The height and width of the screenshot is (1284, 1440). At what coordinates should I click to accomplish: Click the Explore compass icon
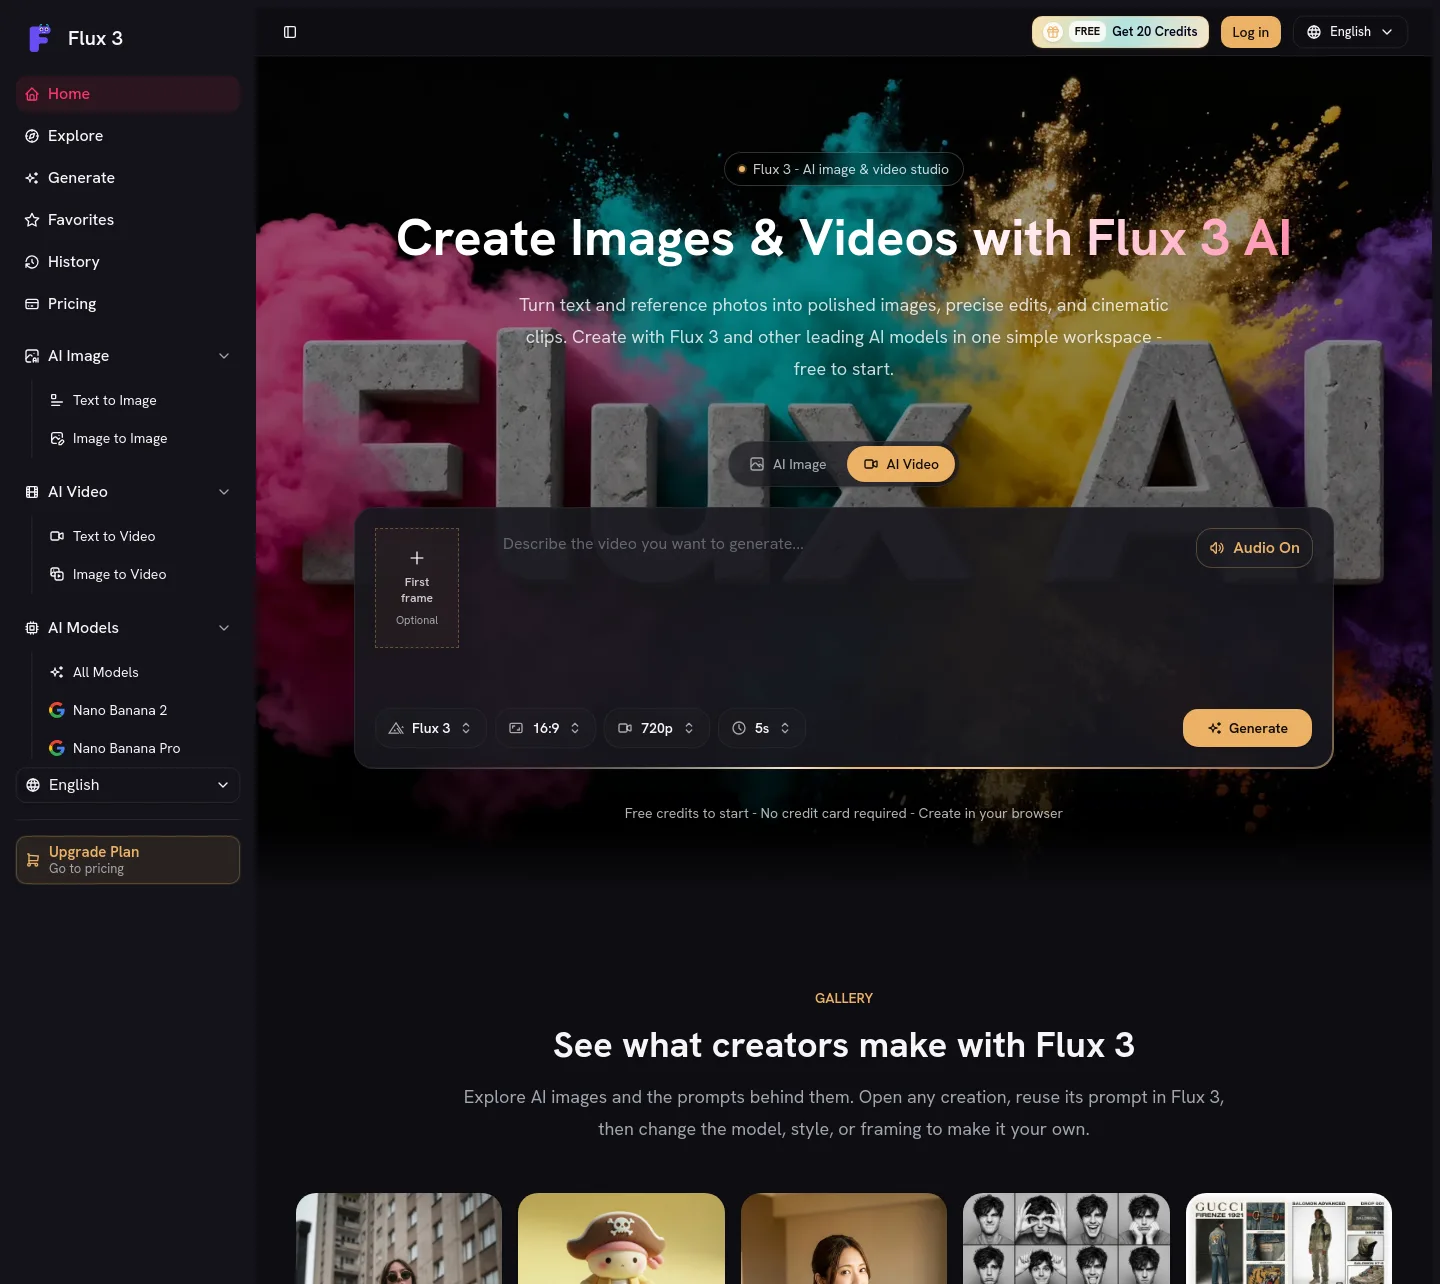[x=32, y=136]
